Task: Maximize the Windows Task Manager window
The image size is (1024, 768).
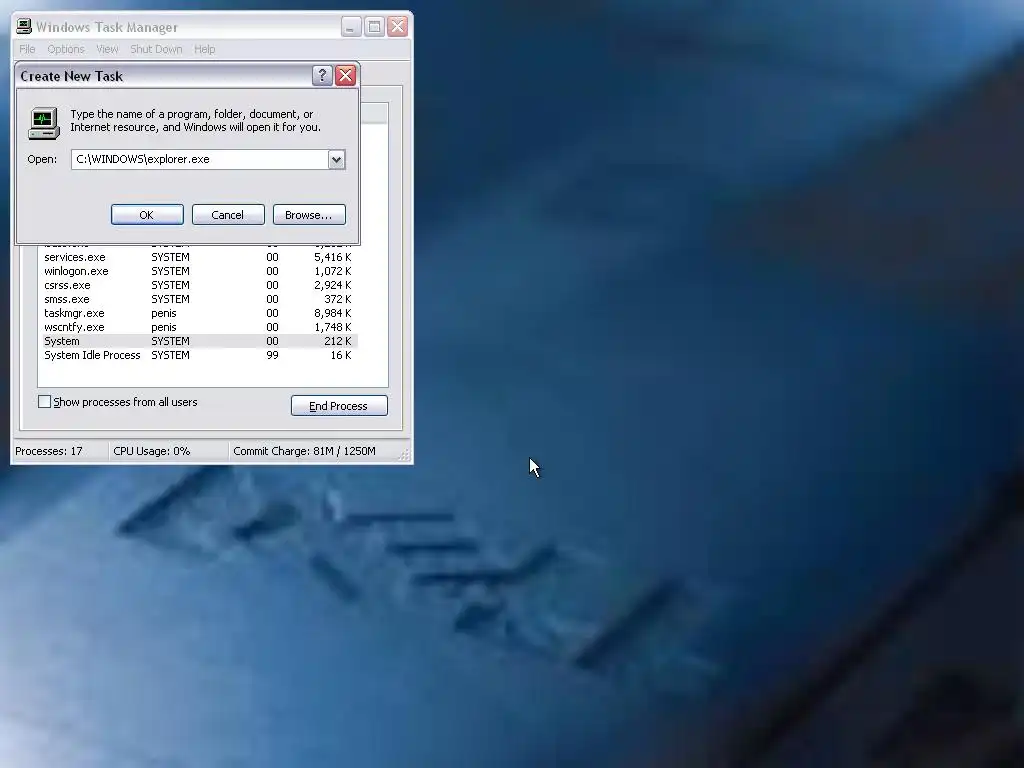Action: (x=374, y=27)
